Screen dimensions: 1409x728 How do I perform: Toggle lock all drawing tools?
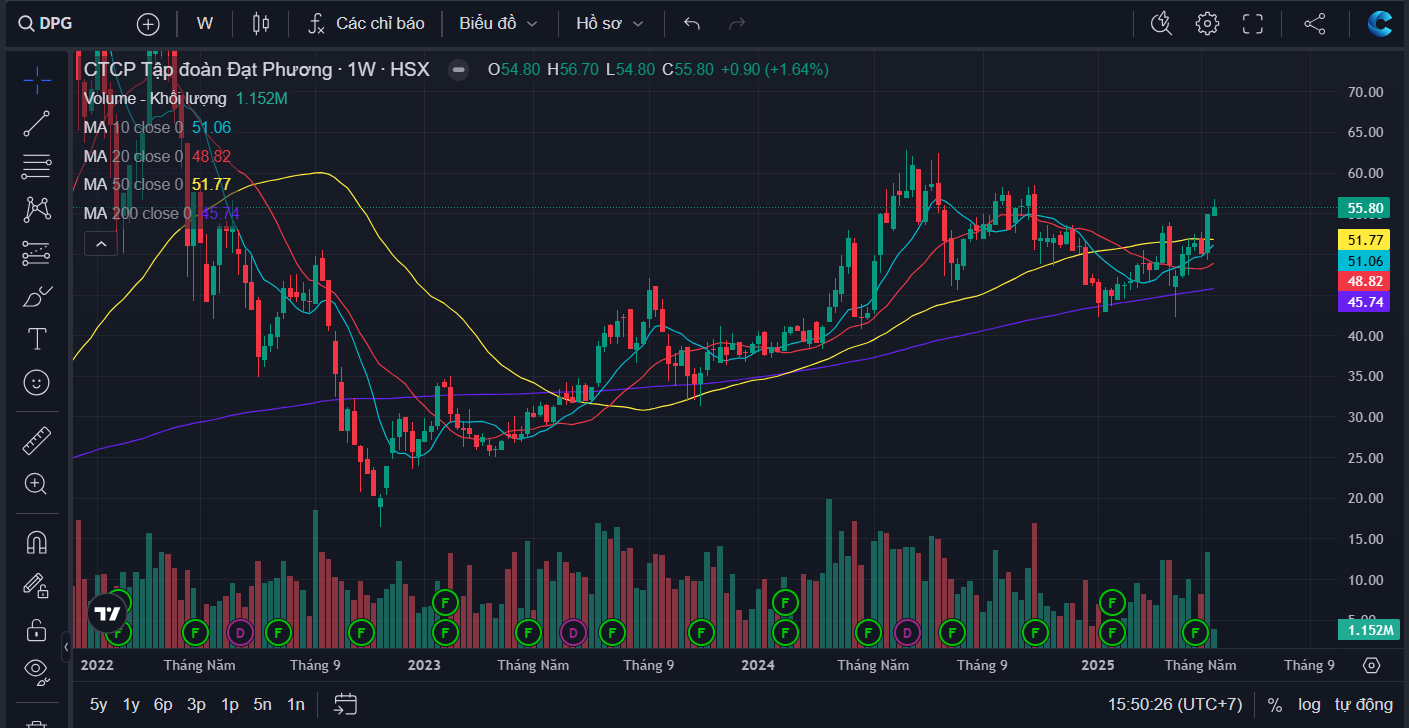(37, 630)
